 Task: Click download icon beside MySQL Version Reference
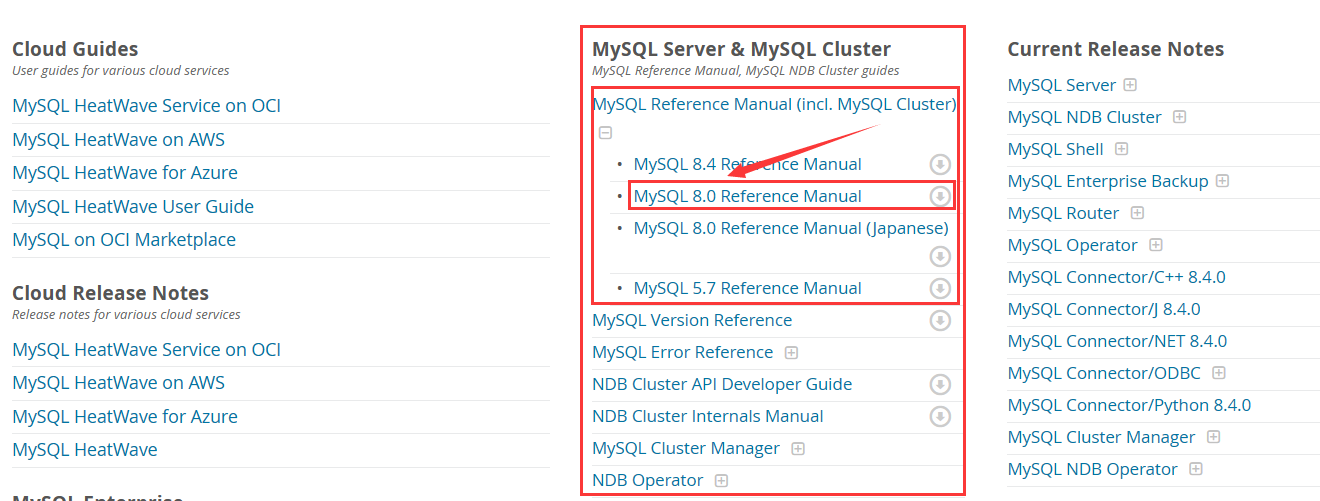pos(940,320)
